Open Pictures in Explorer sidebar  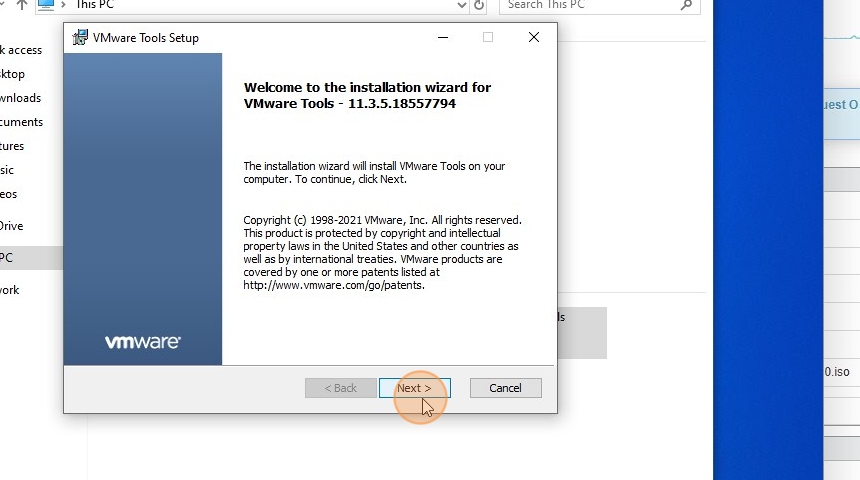pyautogui.click(x=12, y=146)
